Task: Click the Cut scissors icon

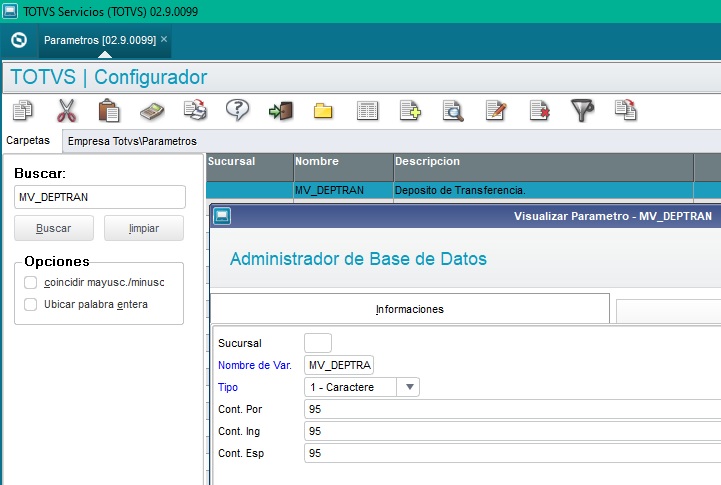Action: pos(66,111)
